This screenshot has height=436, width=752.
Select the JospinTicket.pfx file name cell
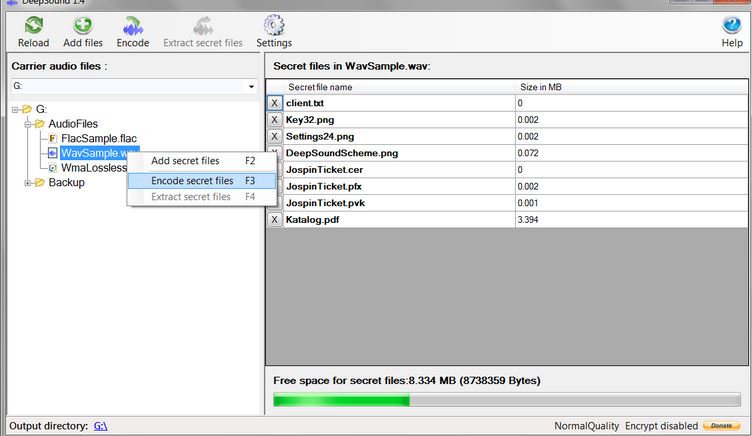(399, 187)
